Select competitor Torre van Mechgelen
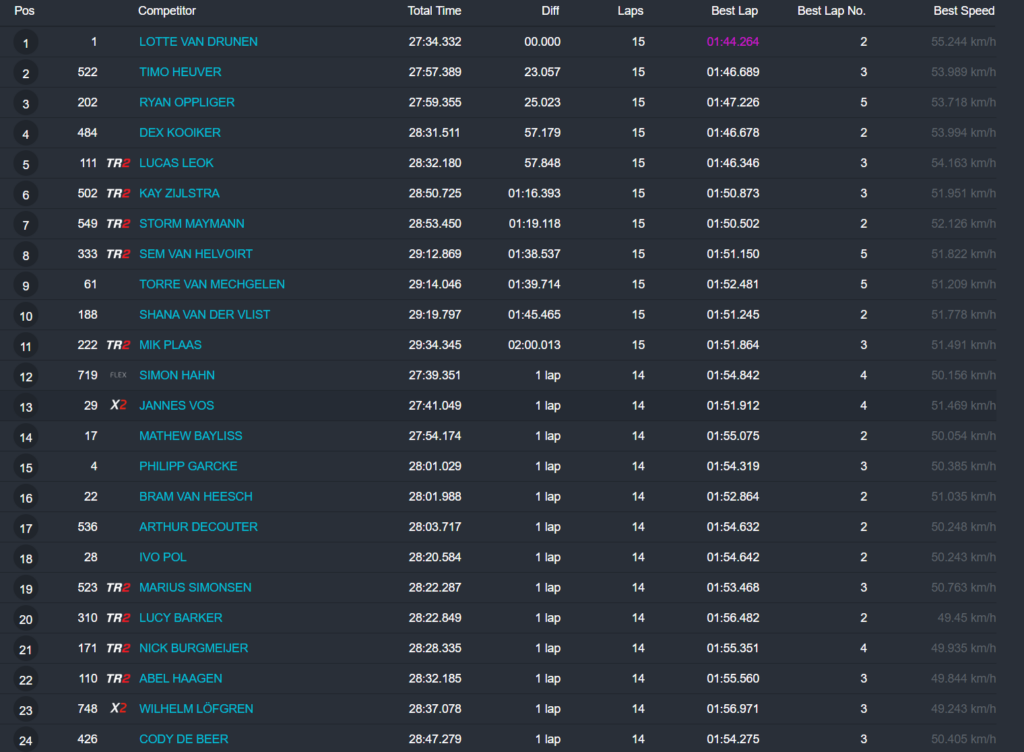The height and width of the screenshot is (752, 1024). tap(212, 284)
